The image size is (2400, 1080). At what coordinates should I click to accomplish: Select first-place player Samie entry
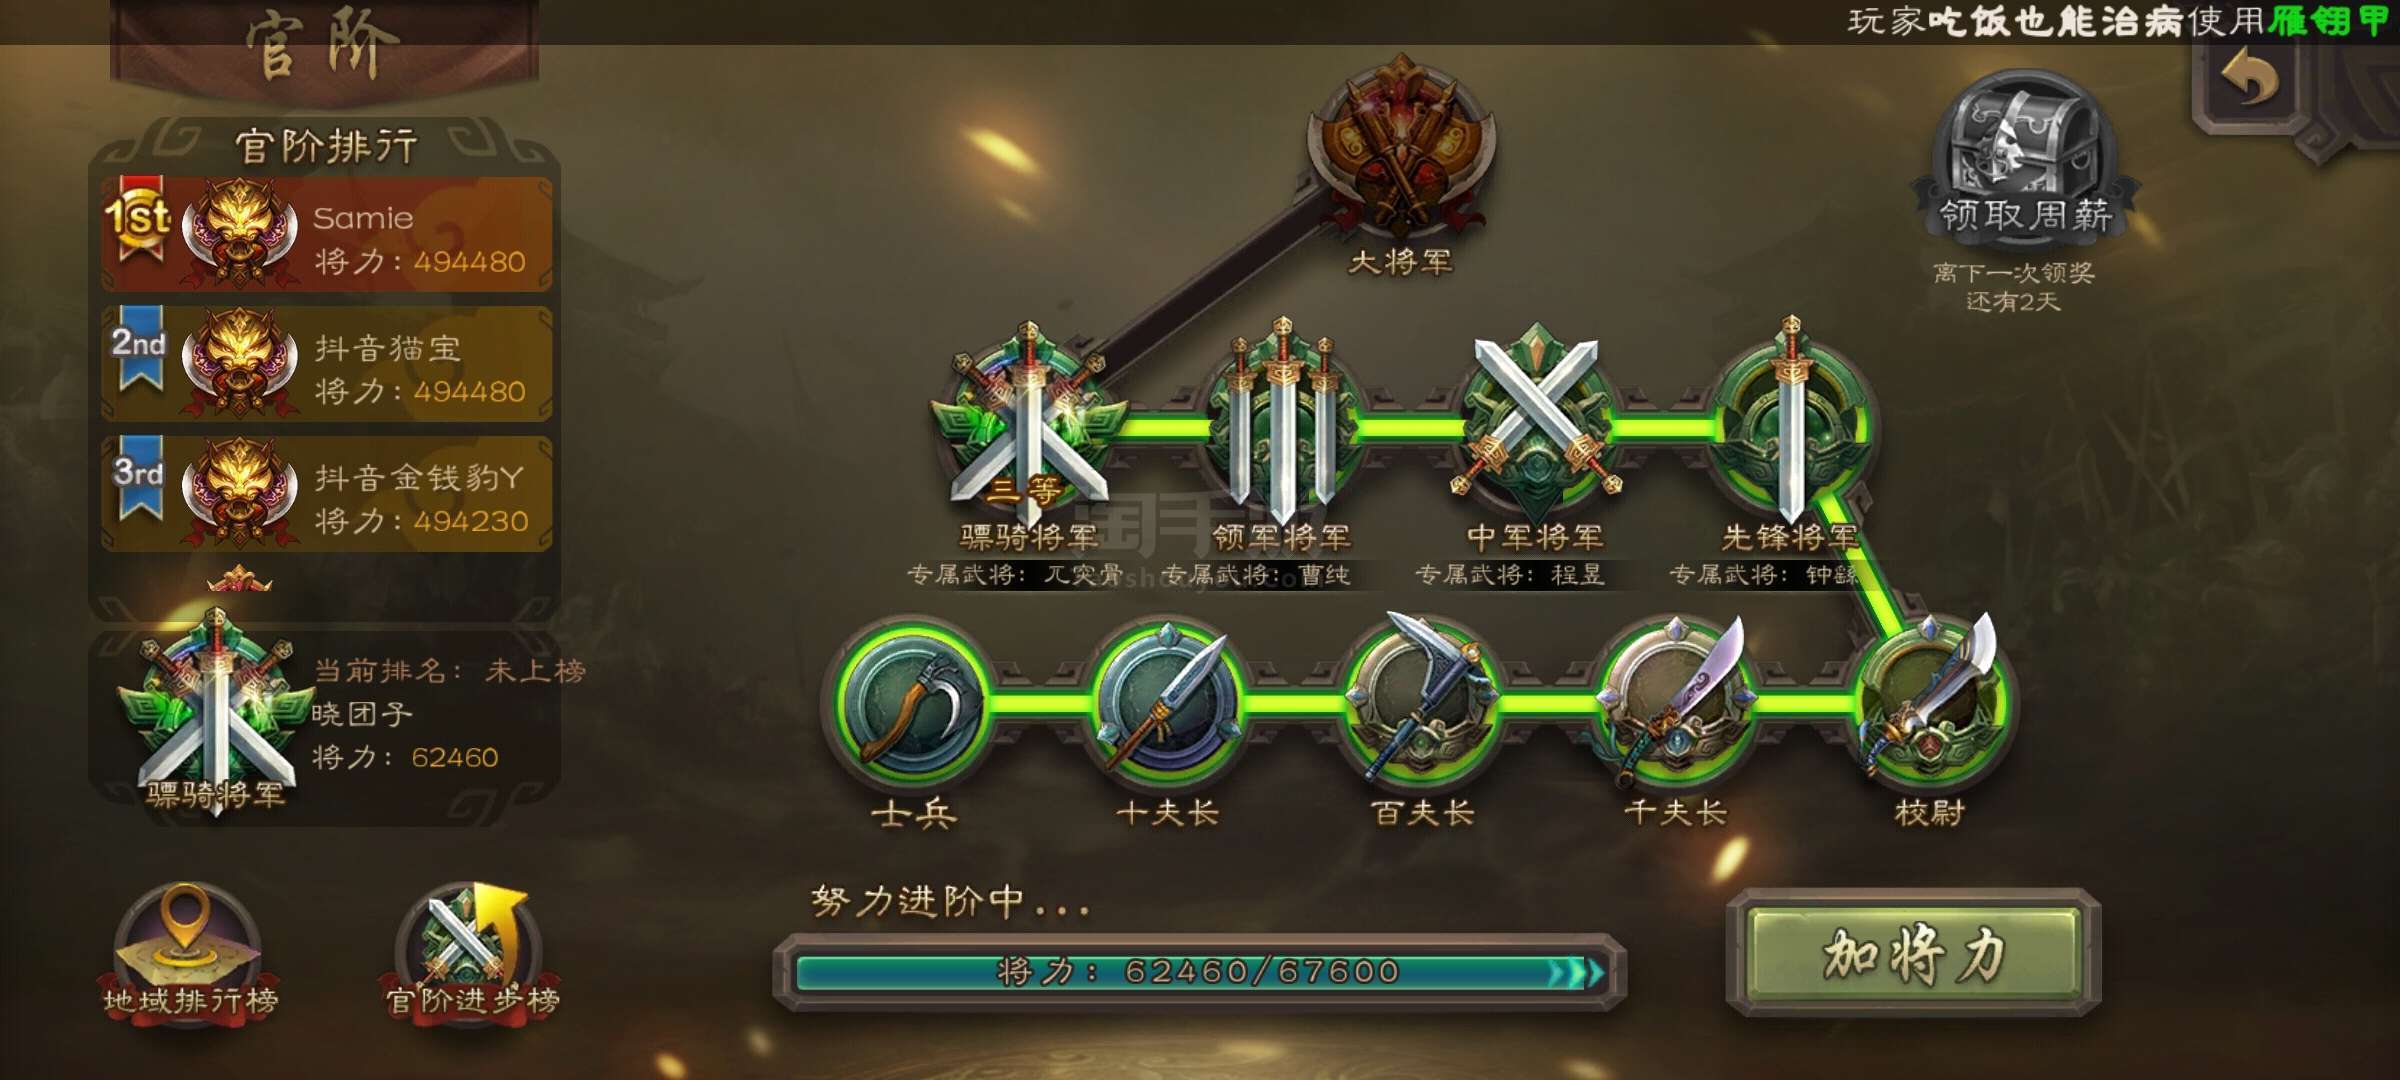click(326, 234)
